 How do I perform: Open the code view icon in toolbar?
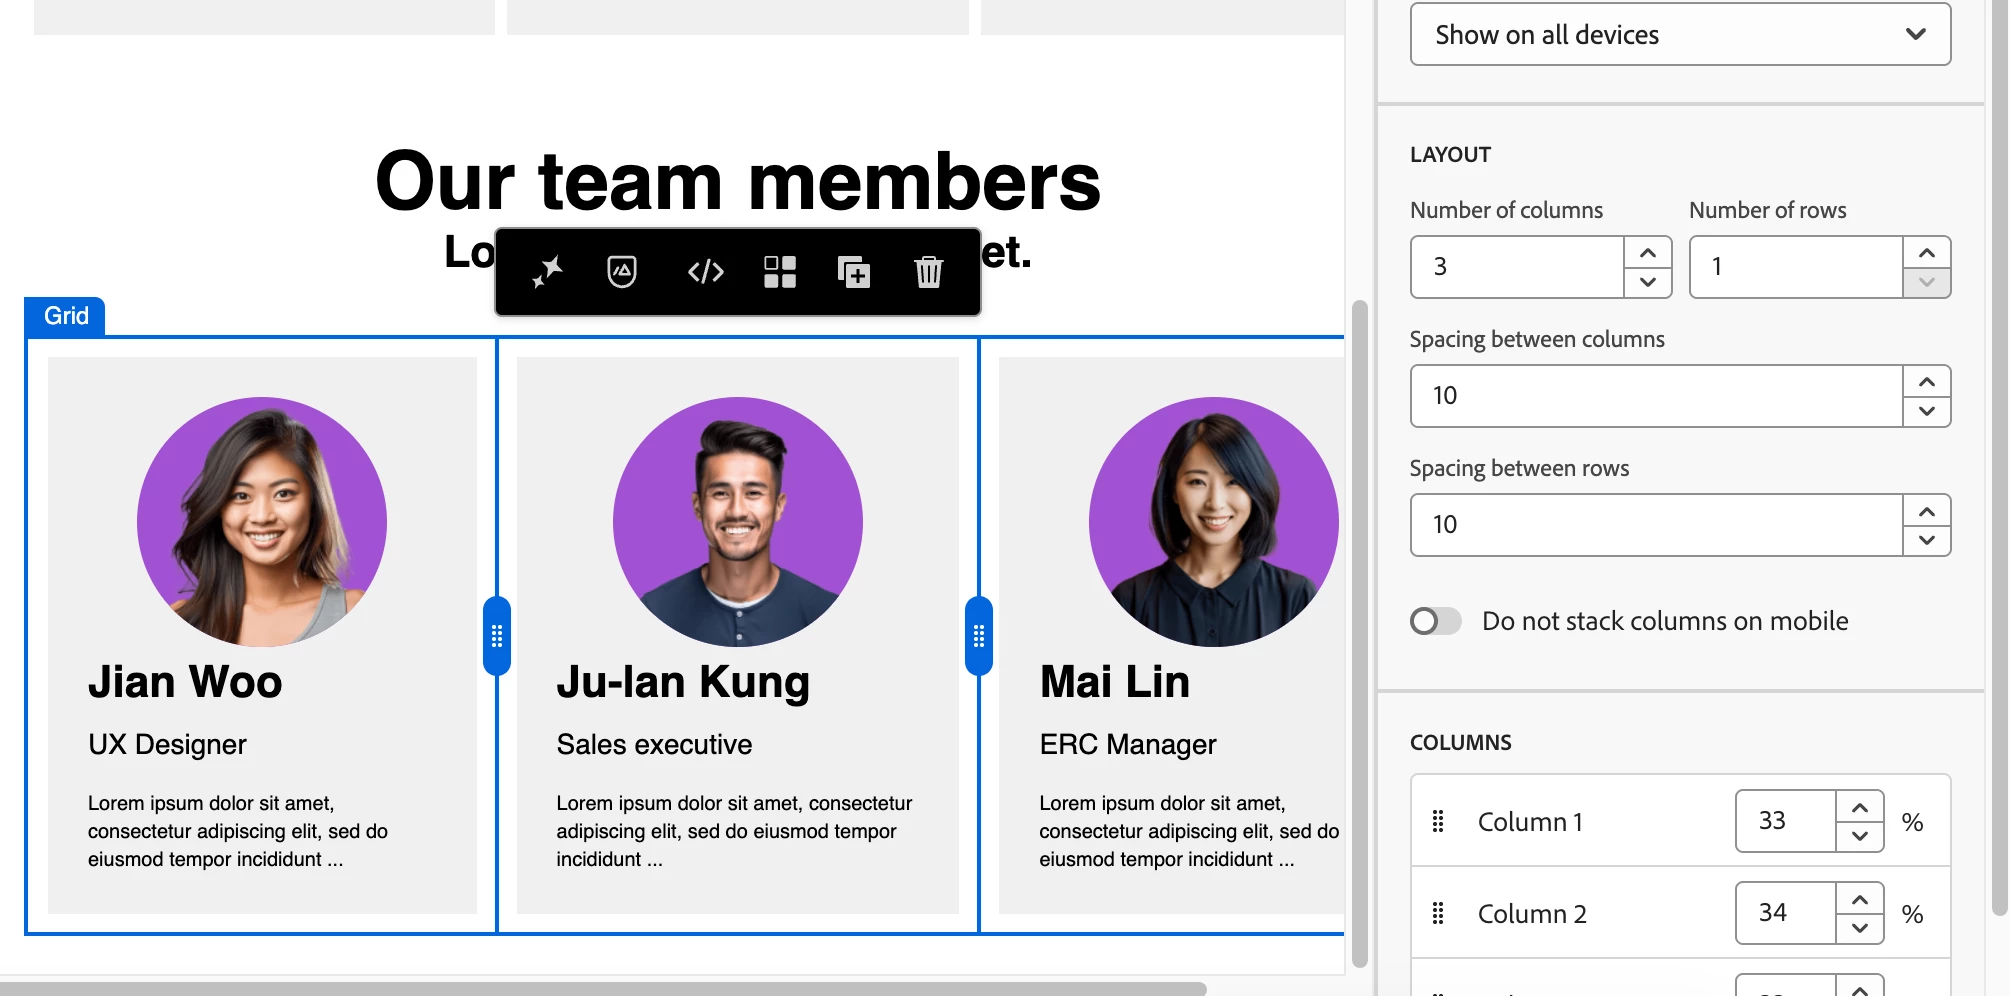click(706, 271)
